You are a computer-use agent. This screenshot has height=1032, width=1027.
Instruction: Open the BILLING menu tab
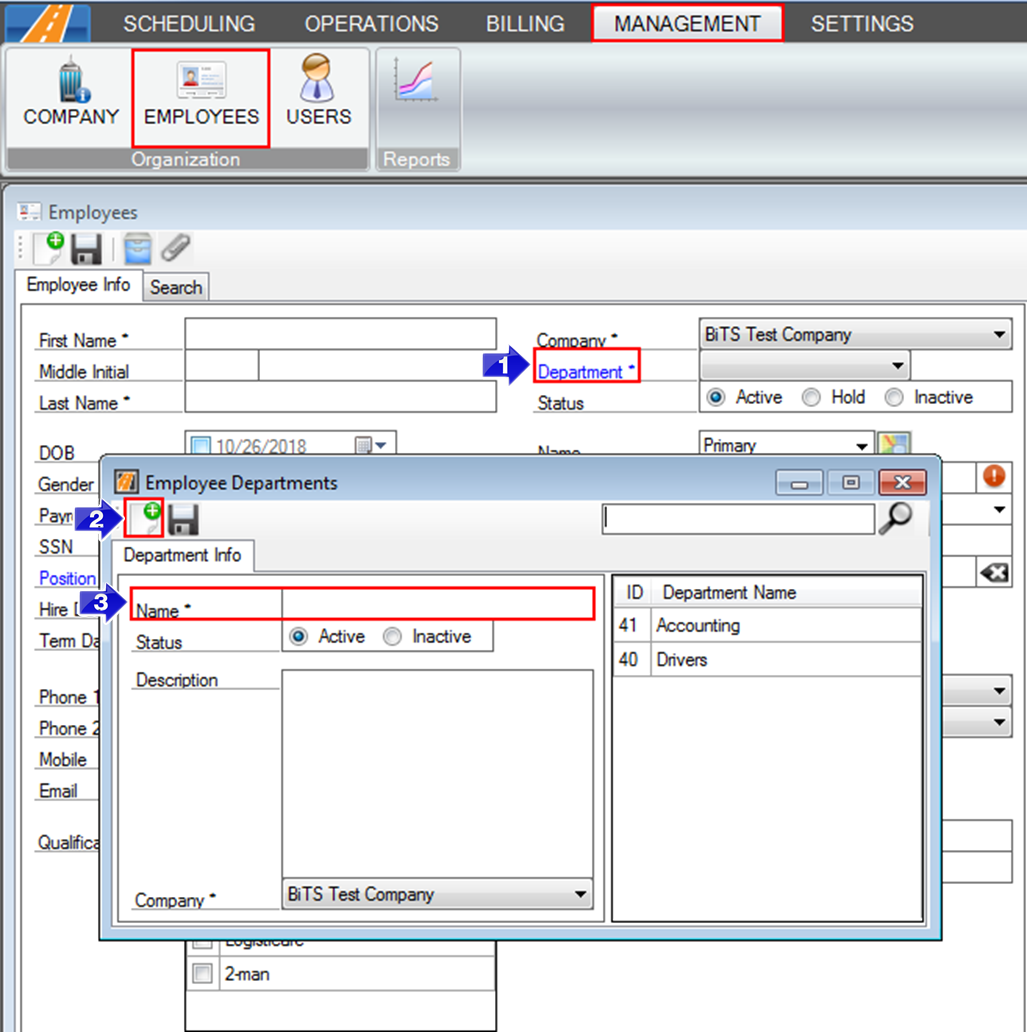pyautogui.click(x=525, y=24)
